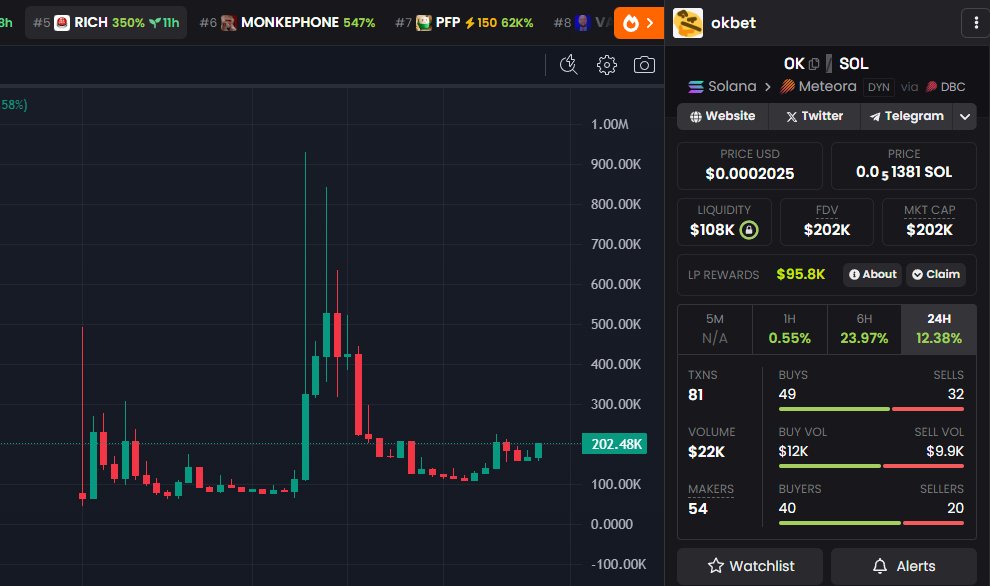Click the 1.00M price axis label
The width and height of the screenshot is (990, 586).
coord(609,124)
